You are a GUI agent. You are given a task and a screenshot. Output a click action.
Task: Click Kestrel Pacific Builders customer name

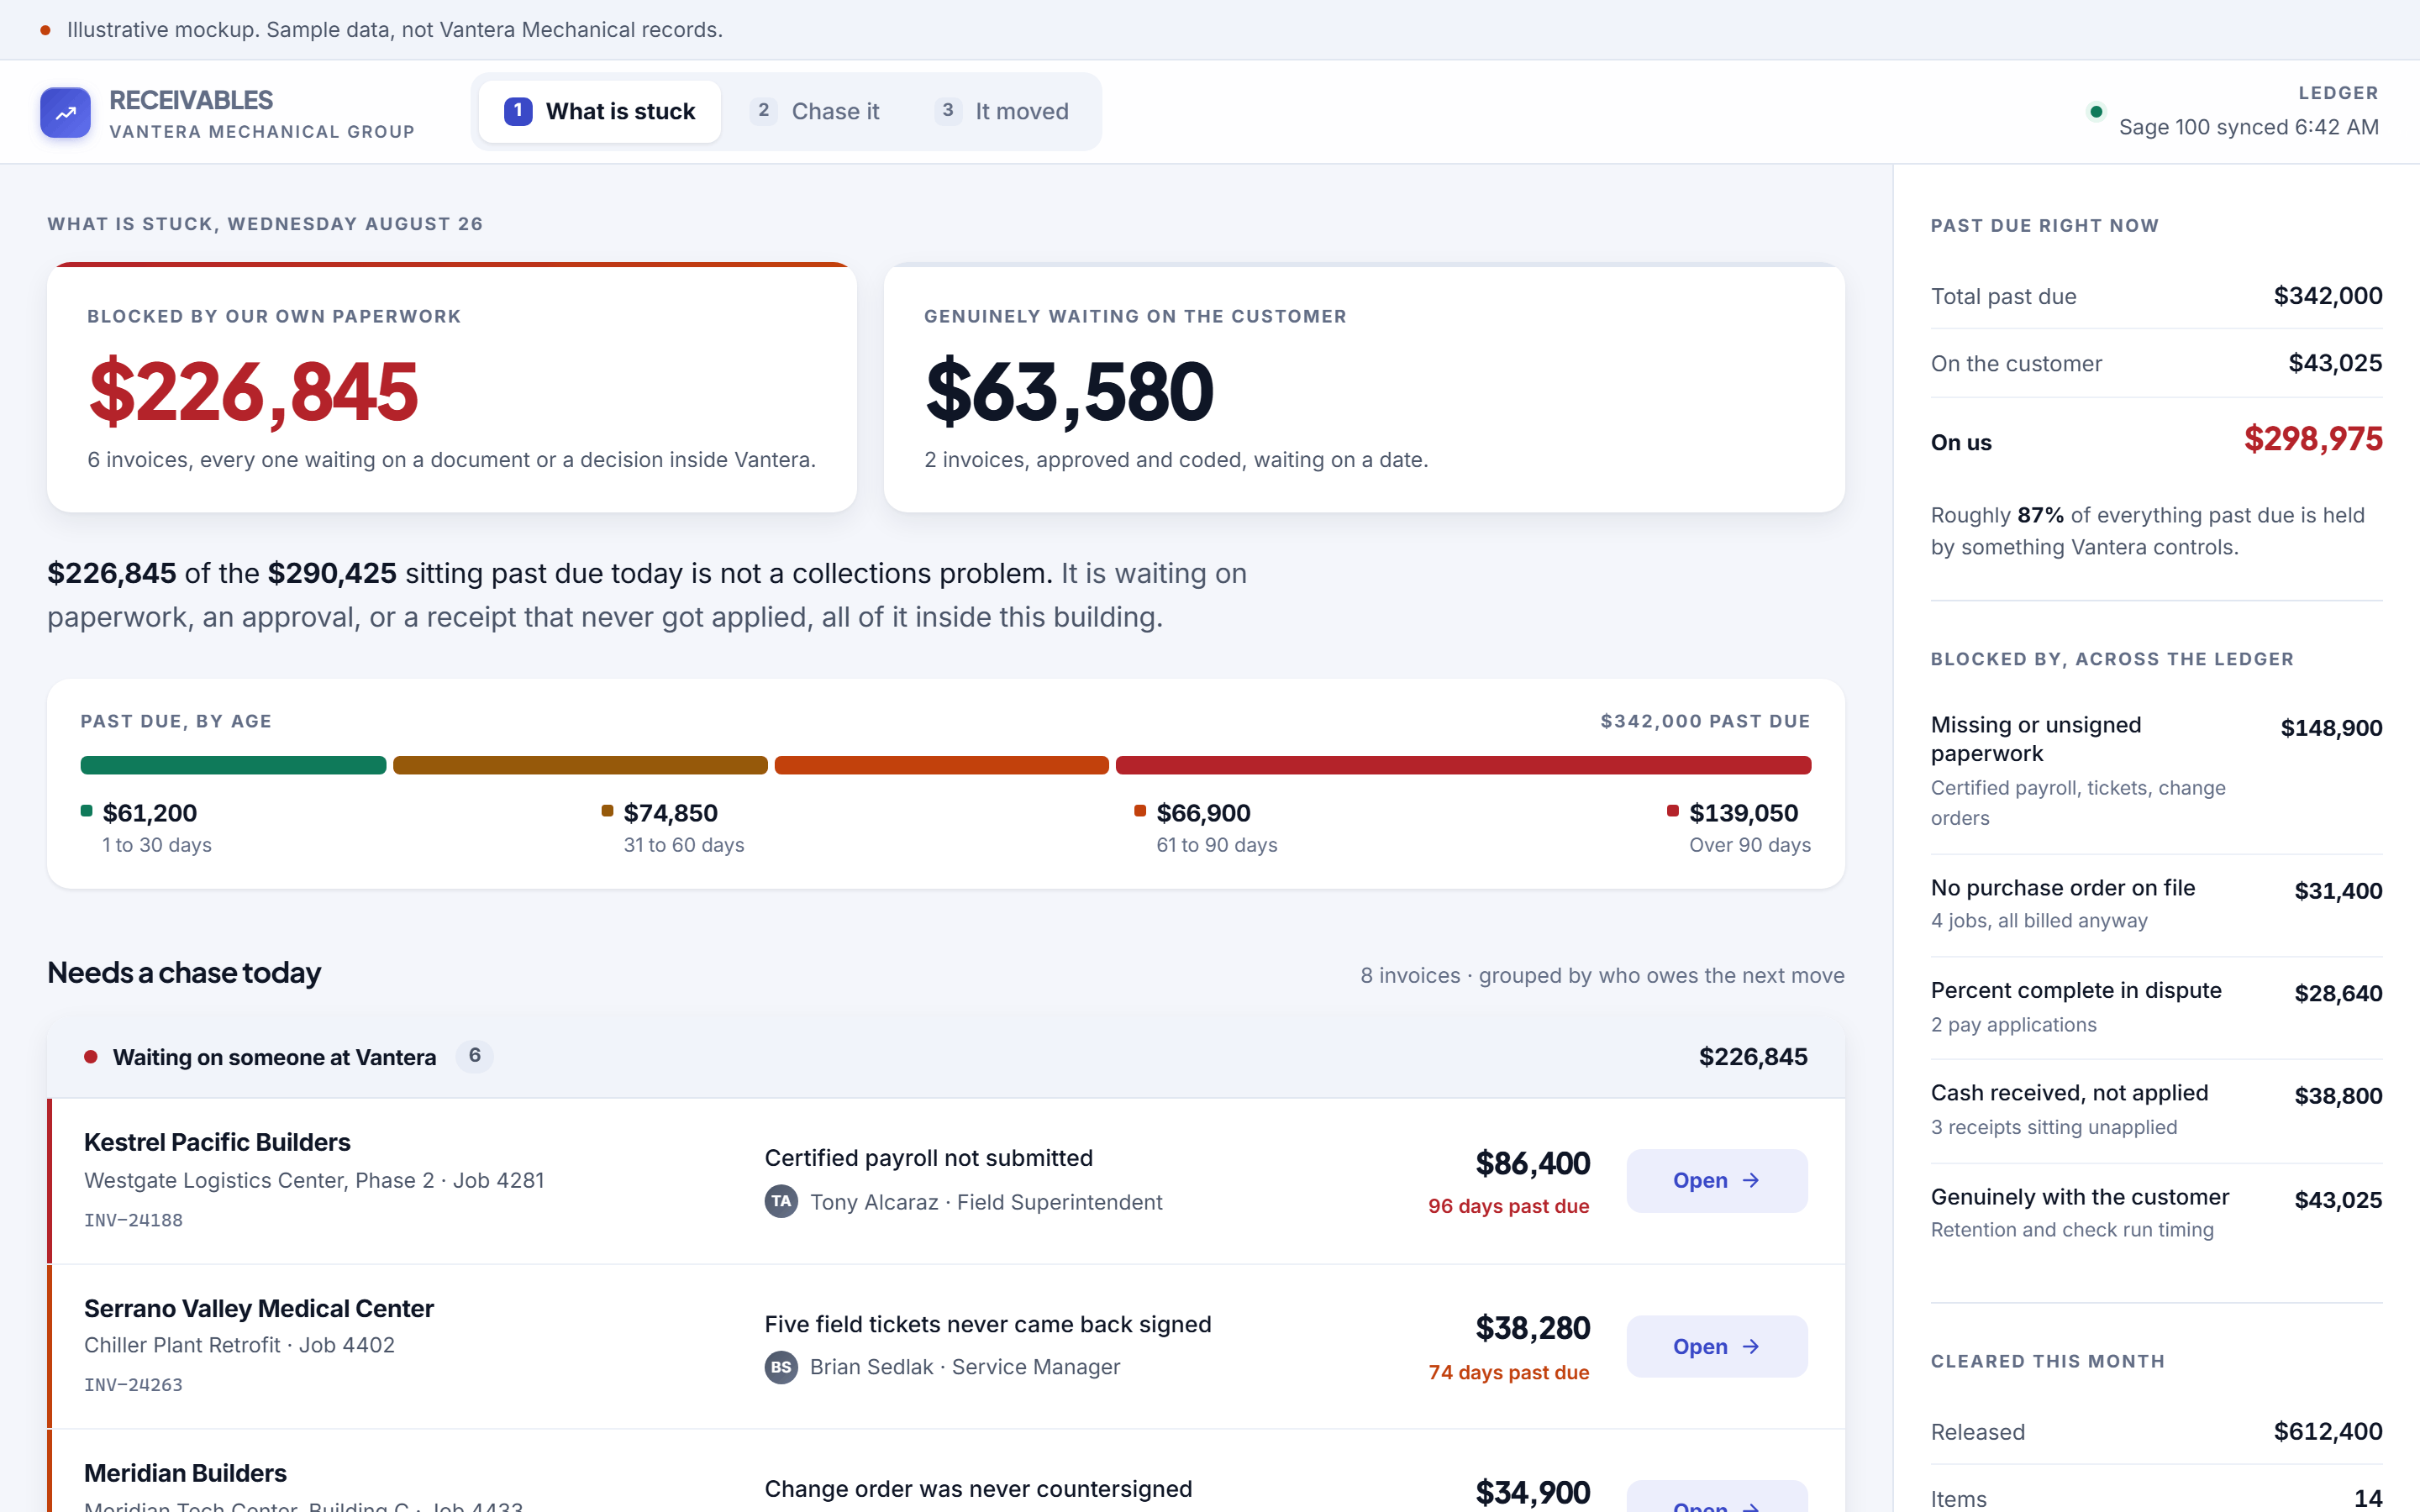(217, 1142)
